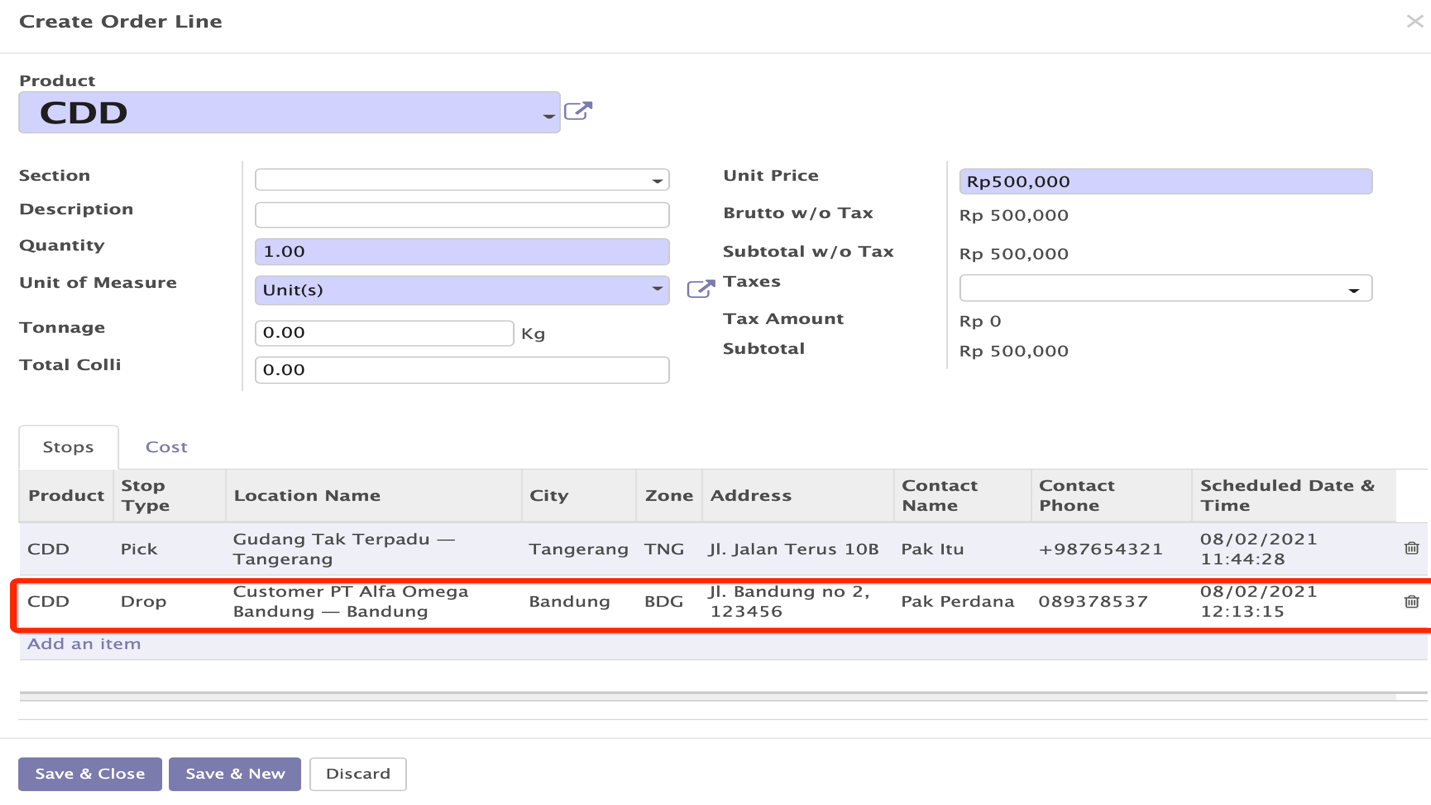Focus the Description input field
The width and height of the screenshot is (1431, 805).
(462, 215)
